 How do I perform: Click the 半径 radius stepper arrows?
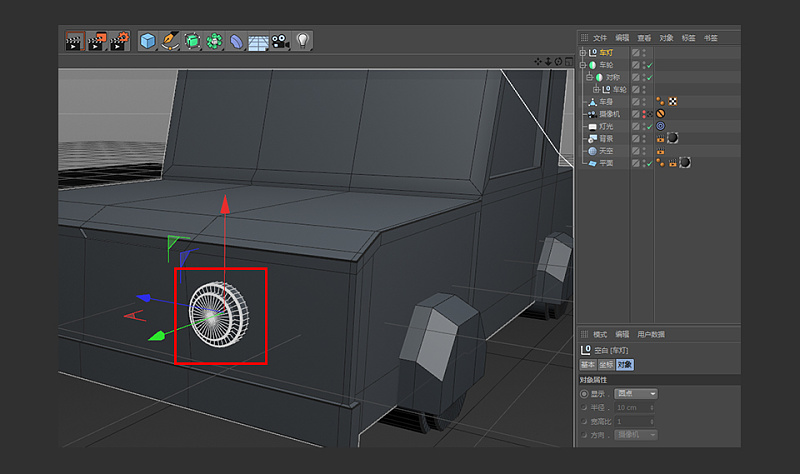pyautogui.click(x=652, y=408)
